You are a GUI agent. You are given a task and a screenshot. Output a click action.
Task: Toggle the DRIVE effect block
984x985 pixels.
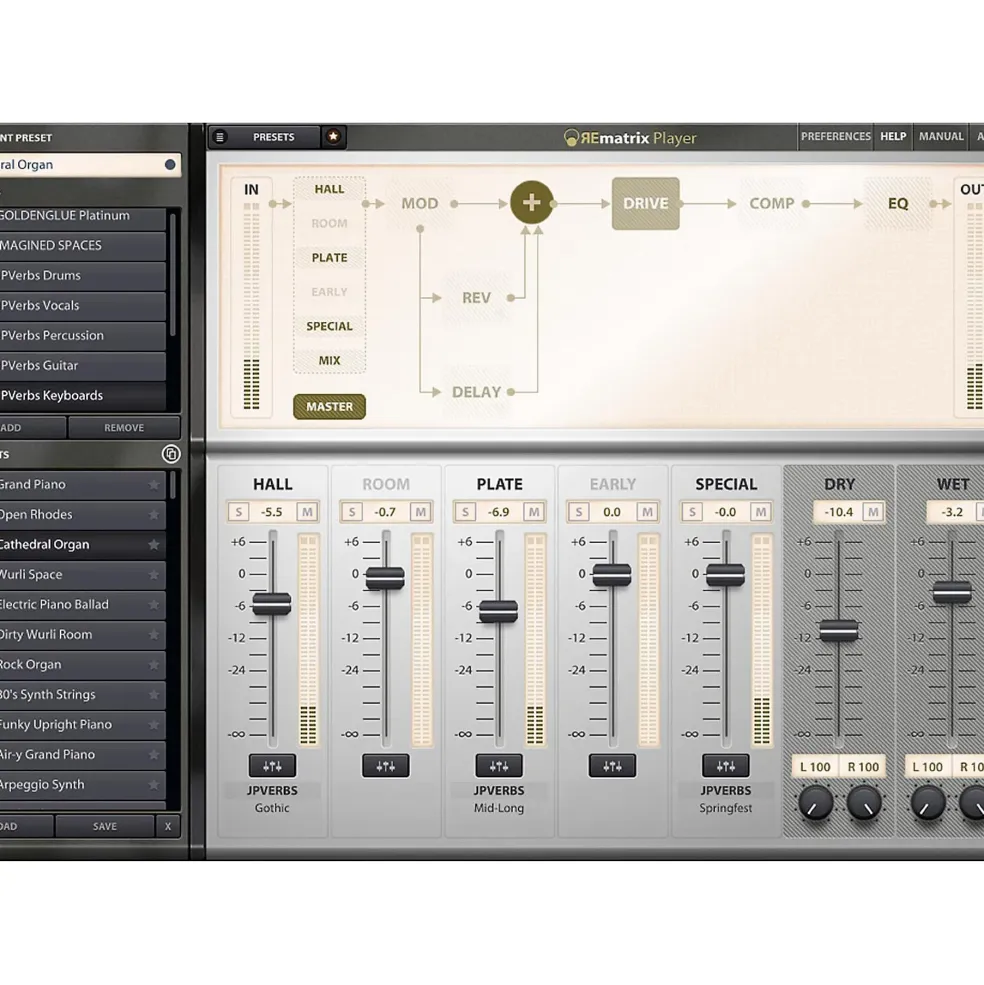click(645, 204)
